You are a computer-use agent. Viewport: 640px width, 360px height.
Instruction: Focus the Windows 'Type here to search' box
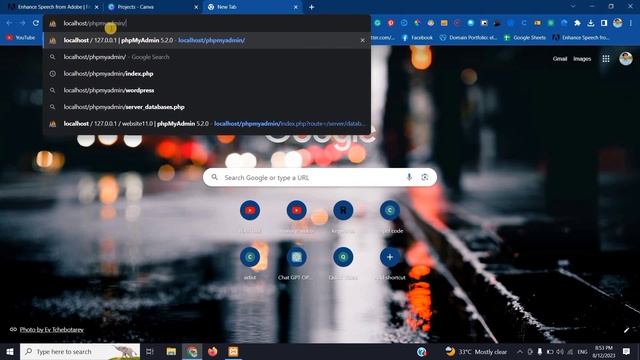pos(80,351)
